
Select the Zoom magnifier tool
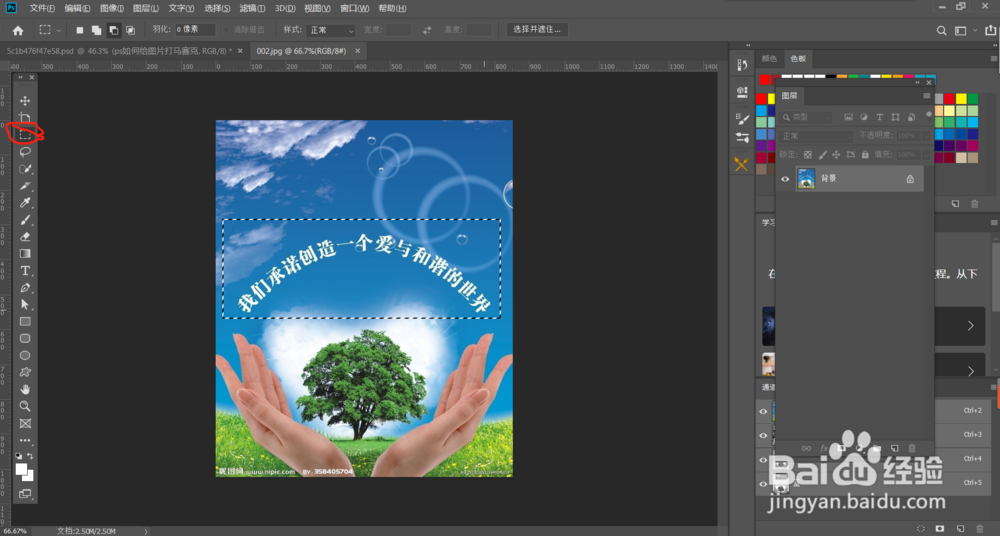tap(25, 406)
